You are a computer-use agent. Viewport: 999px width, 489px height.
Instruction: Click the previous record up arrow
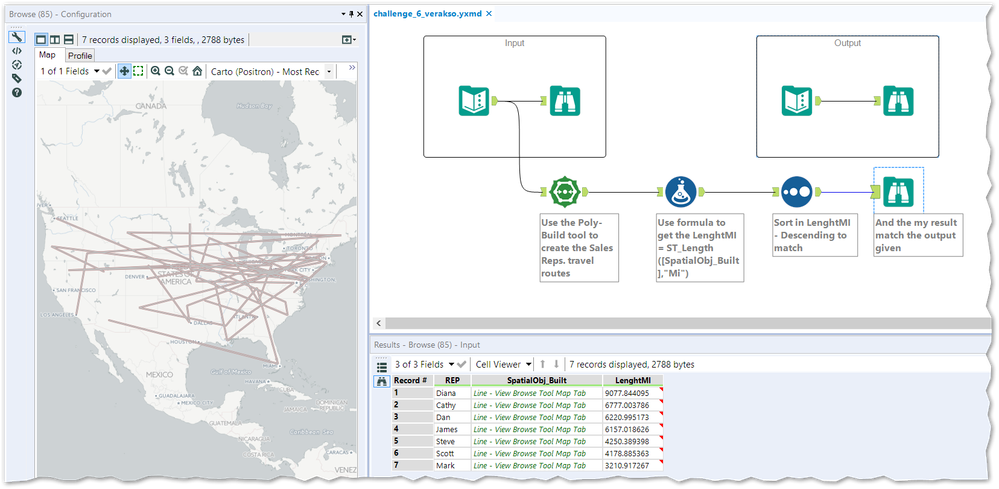[543, 364]
